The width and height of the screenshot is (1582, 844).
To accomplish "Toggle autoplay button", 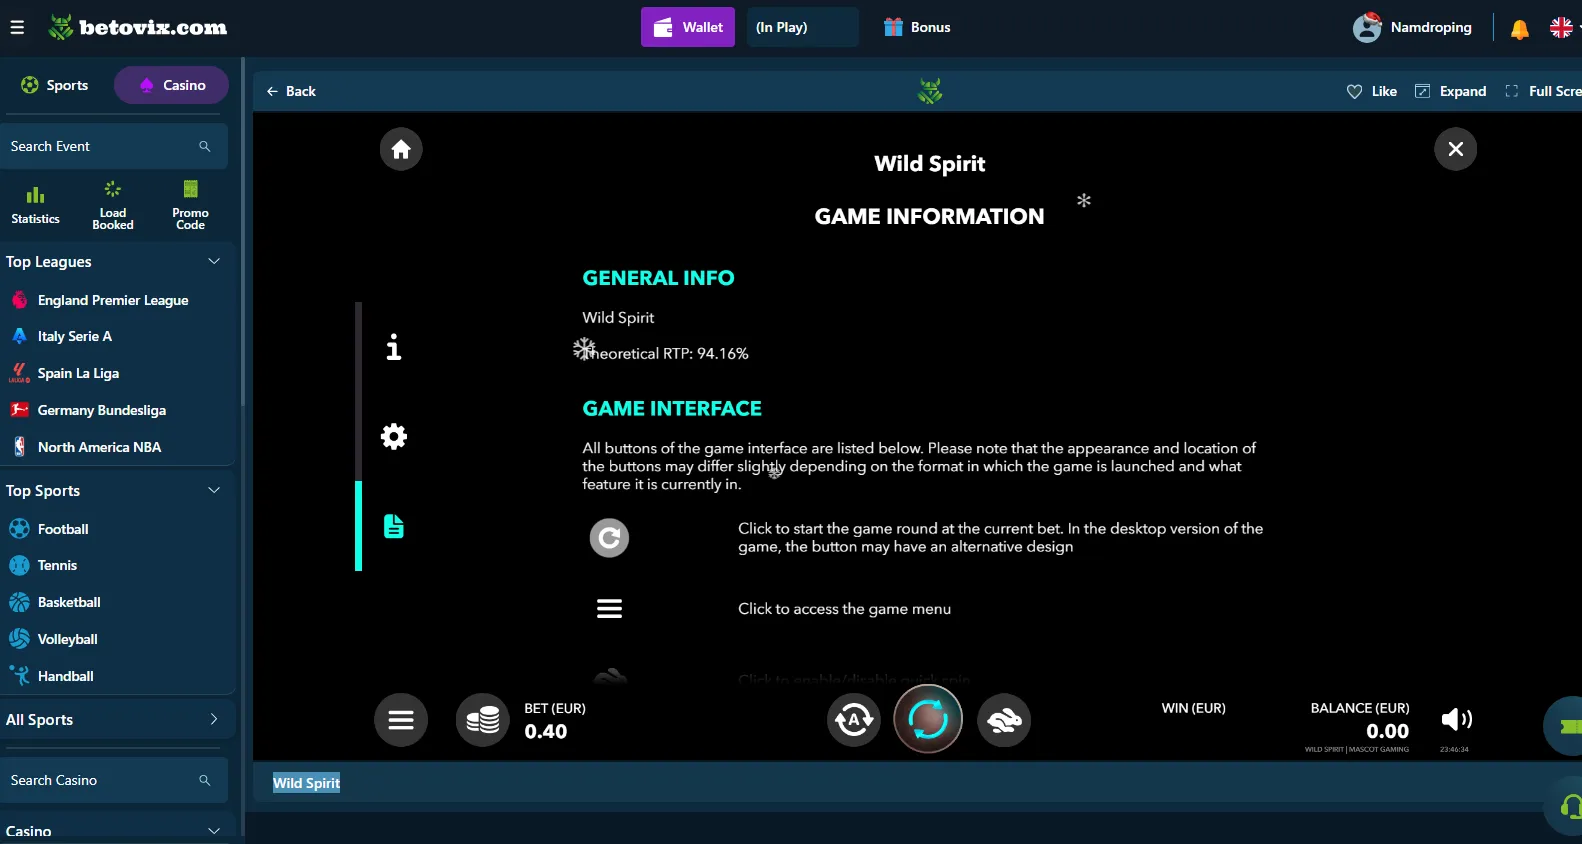I will click(x=854, y=720).
